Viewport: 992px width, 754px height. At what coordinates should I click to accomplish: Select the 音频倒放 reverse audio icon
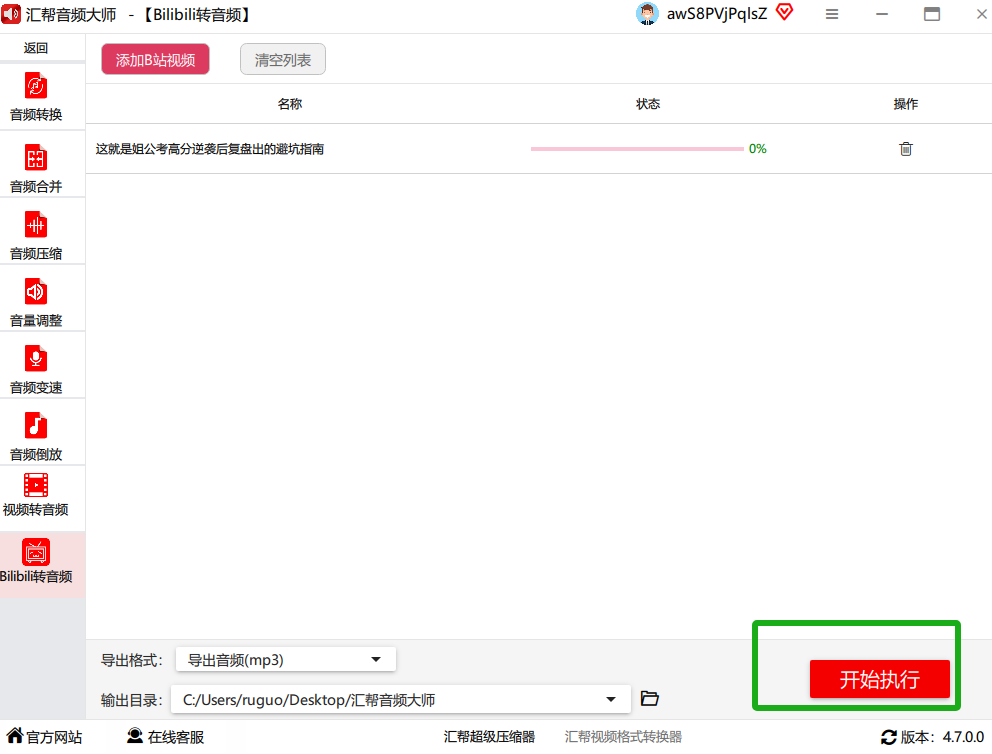[36, 426]
